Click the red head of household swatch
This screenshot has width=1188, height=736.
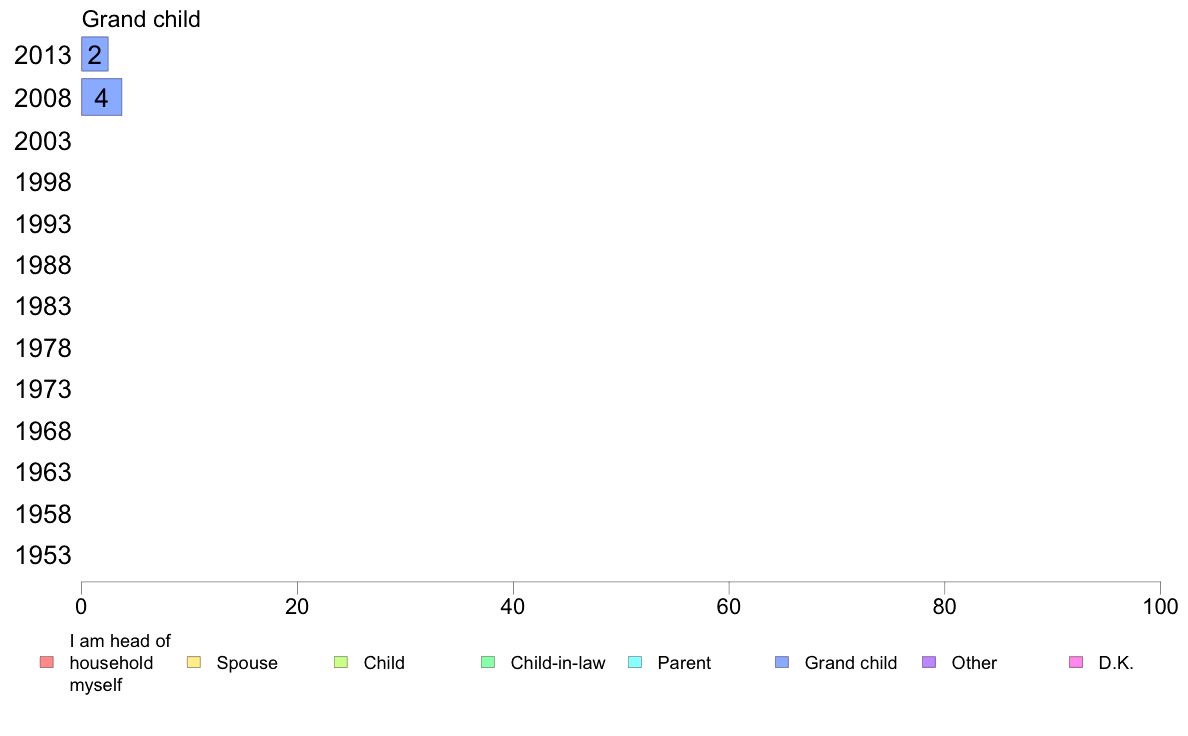click(47, 662)
